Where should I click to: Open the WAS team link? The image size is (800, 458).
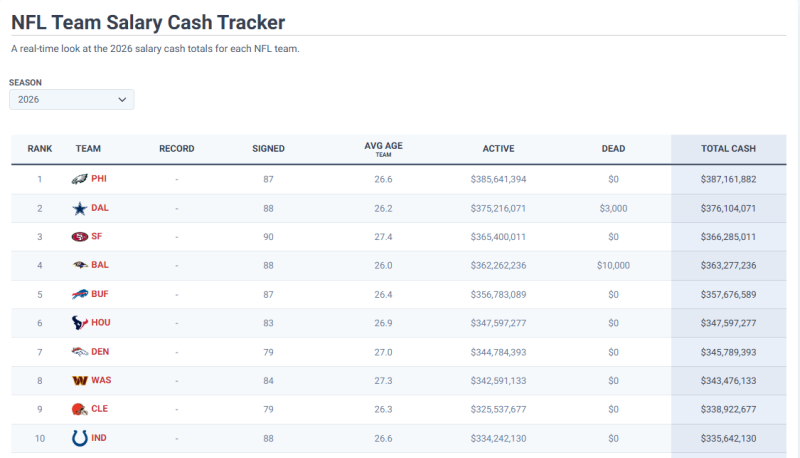pos(101,380)
